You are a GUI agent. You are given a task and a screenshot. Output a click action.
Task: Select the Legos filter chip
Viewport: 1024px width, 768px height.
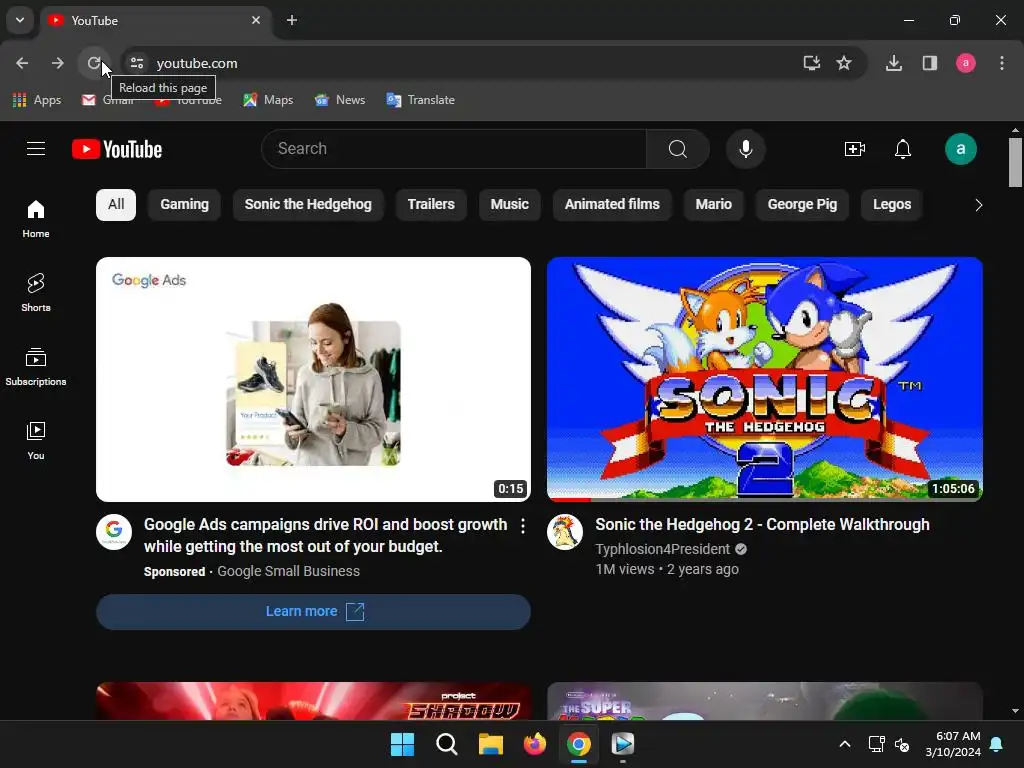891,204
